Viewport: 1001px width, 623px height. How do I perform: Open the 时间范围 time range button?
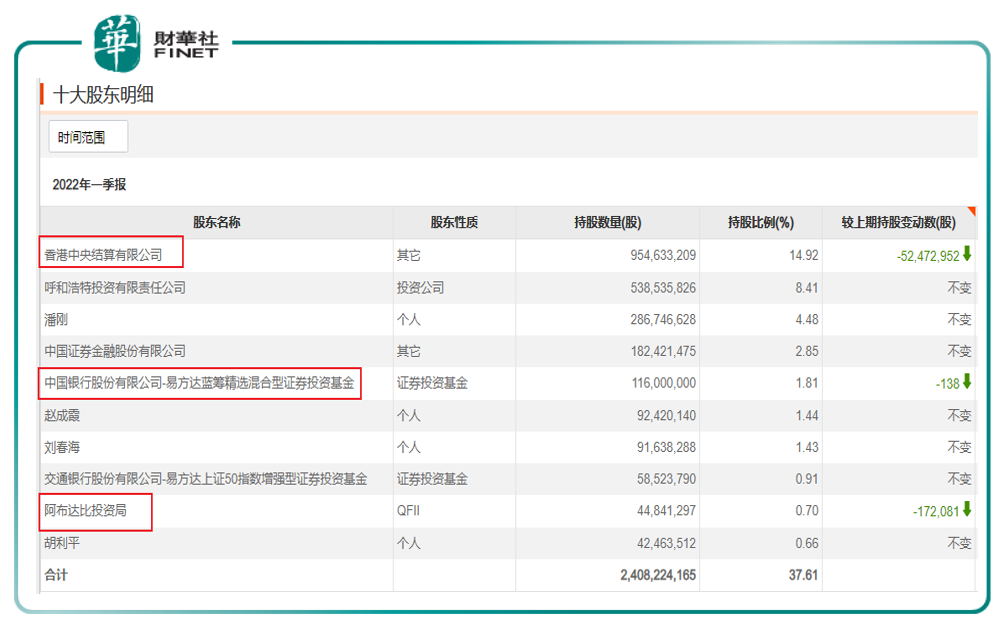click(x=88, y=137)
